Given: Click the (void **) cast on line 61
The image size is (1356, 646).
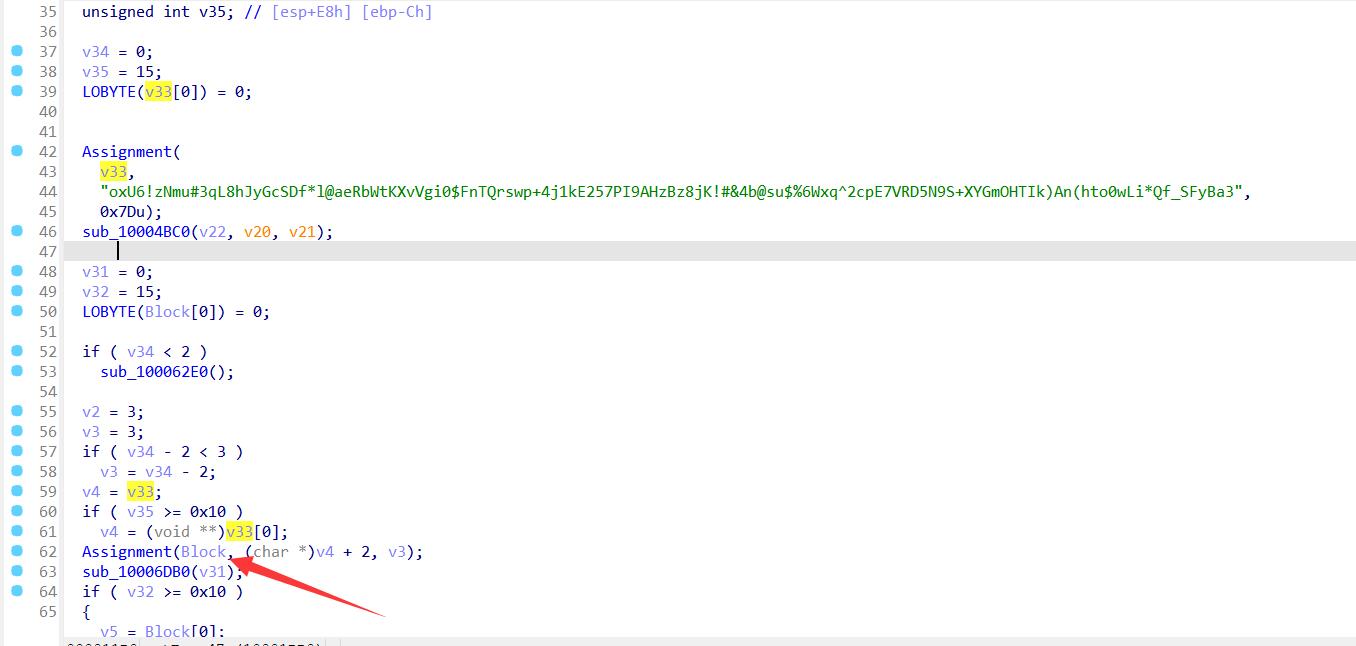Looking at the screenshot, I should point(186,532).
